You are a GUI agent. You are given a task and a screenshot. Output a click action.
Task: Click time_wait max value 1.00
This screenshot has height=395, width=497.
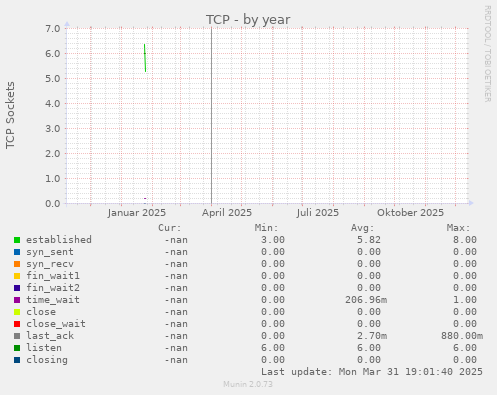tap(465, 300)
